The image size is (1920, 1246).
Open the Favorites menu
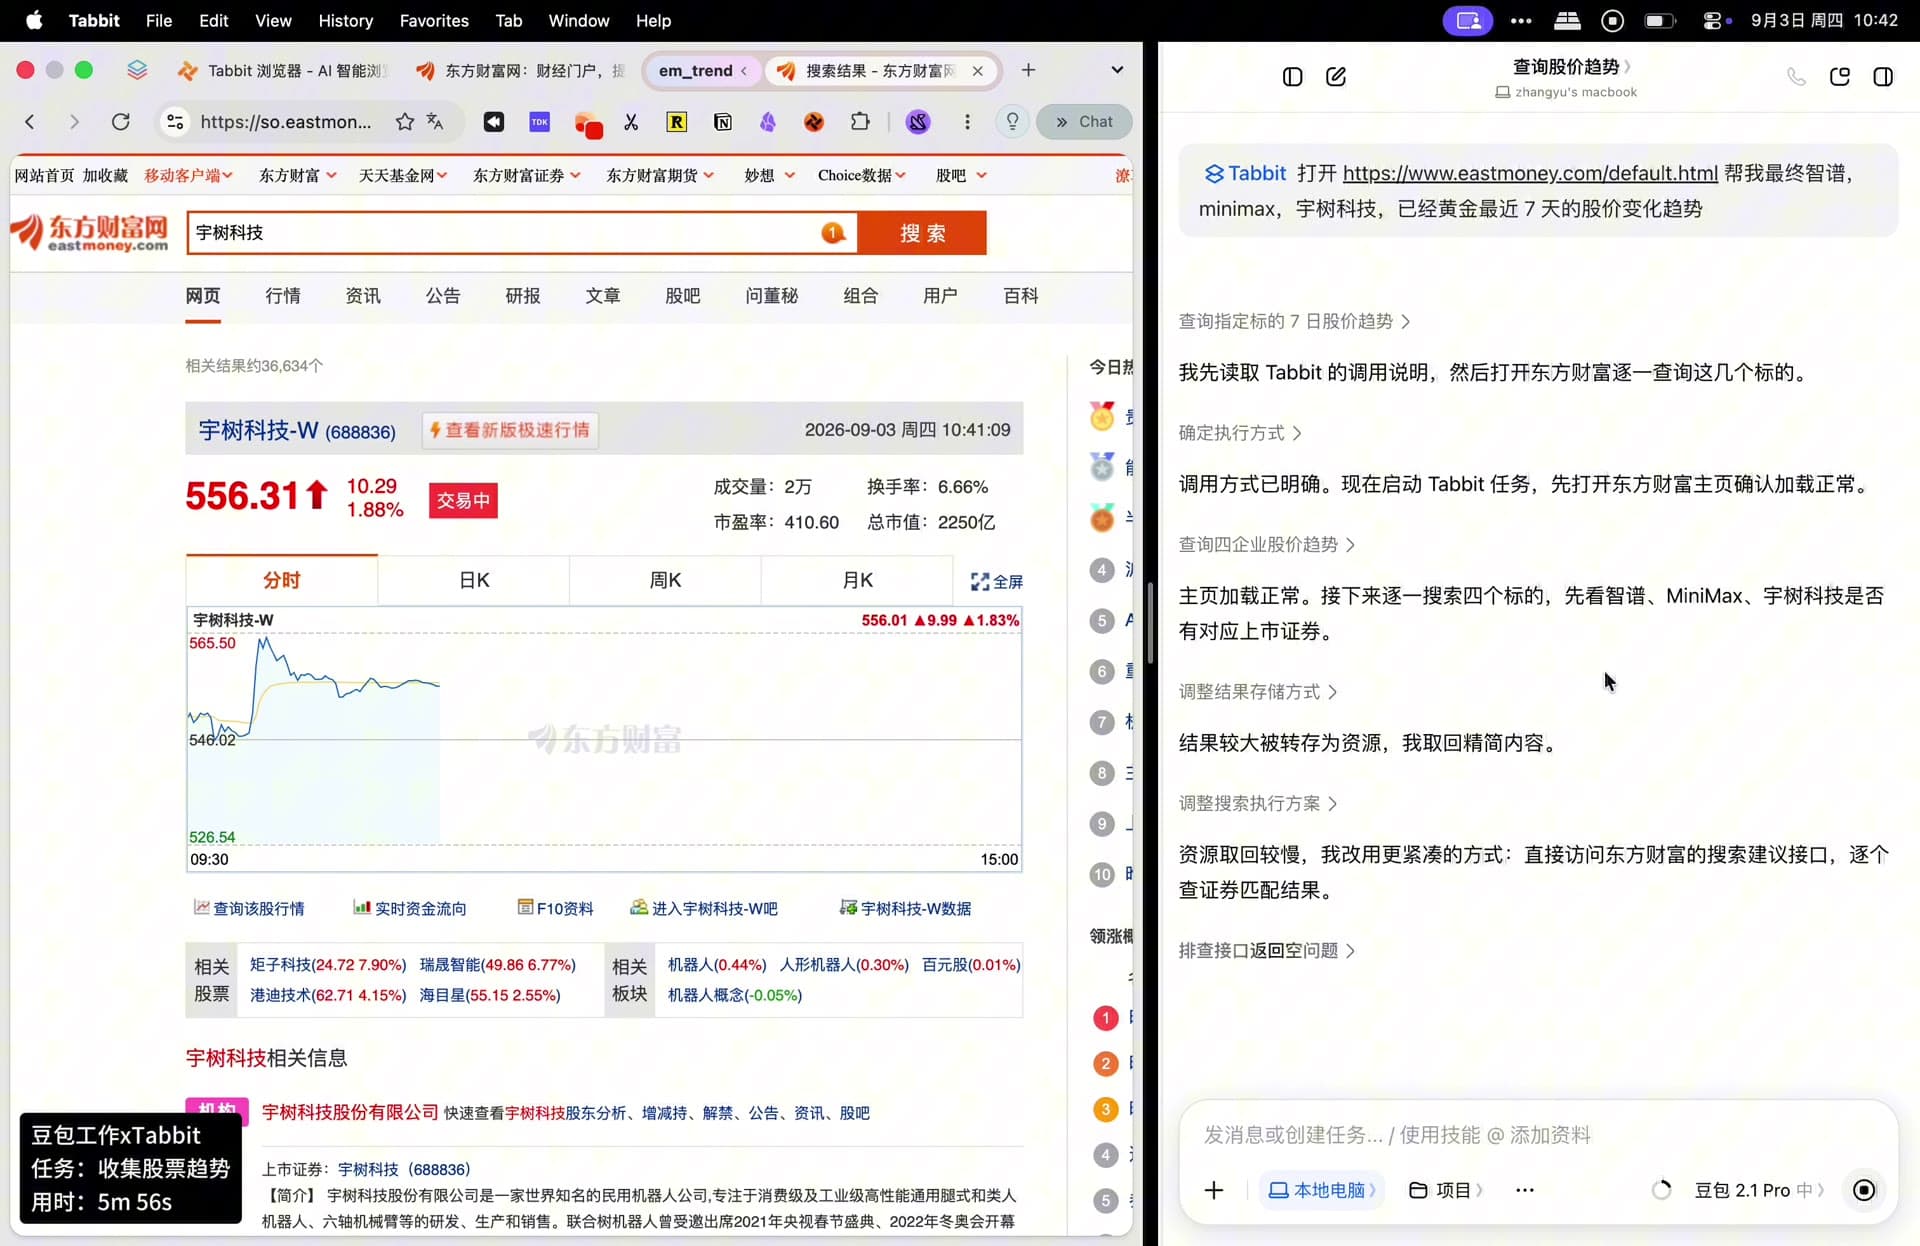pos(434,20)
